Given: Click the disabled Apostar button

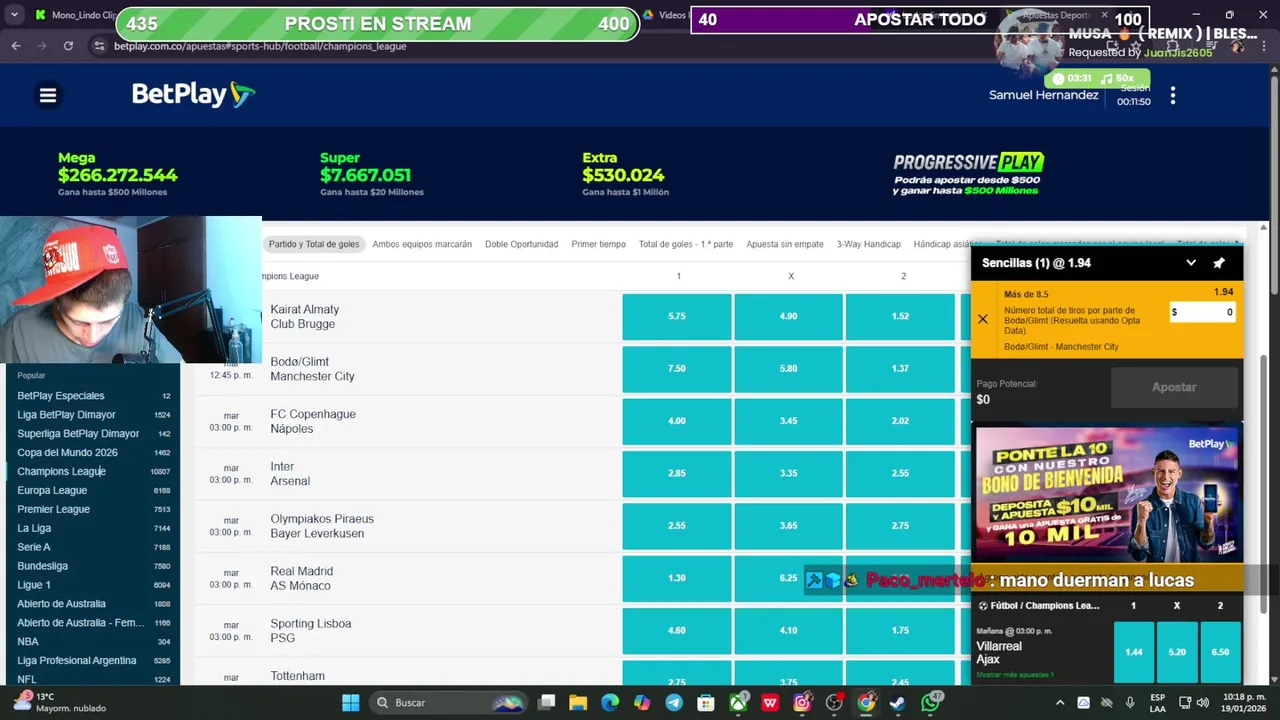Looking at the screenshot, I should coord(1174,387).
